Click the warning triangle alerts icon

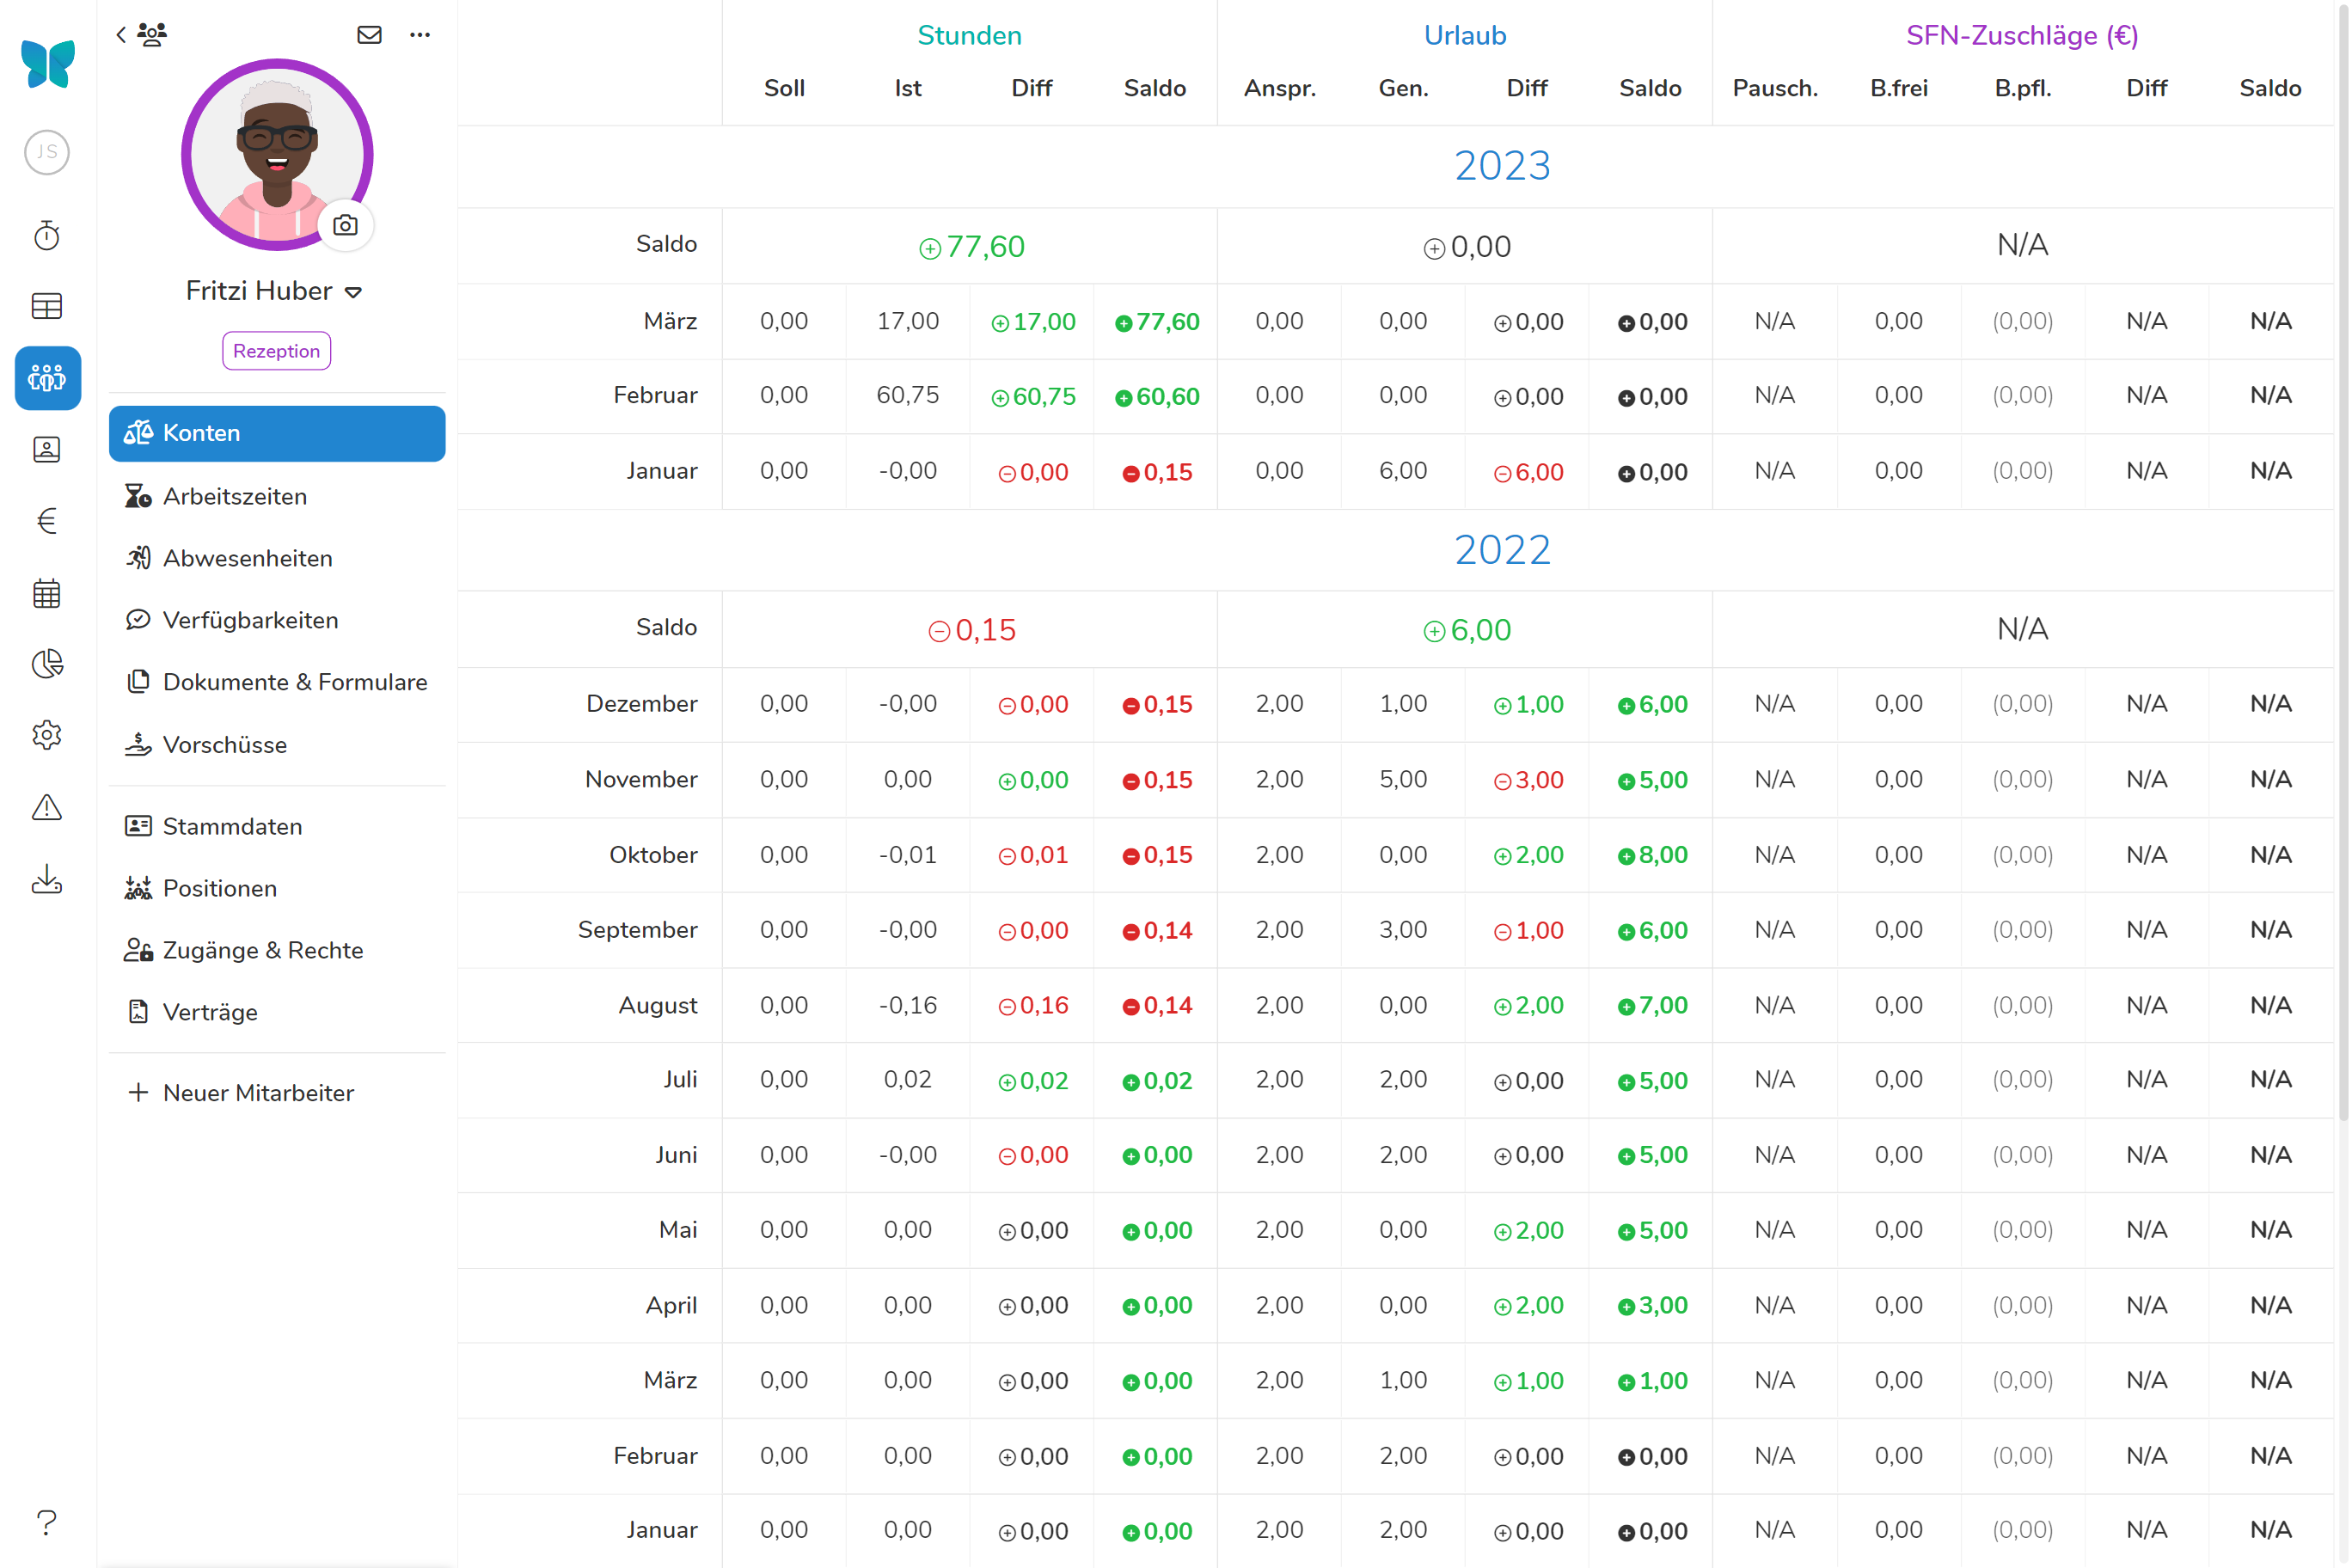(47, 807)
